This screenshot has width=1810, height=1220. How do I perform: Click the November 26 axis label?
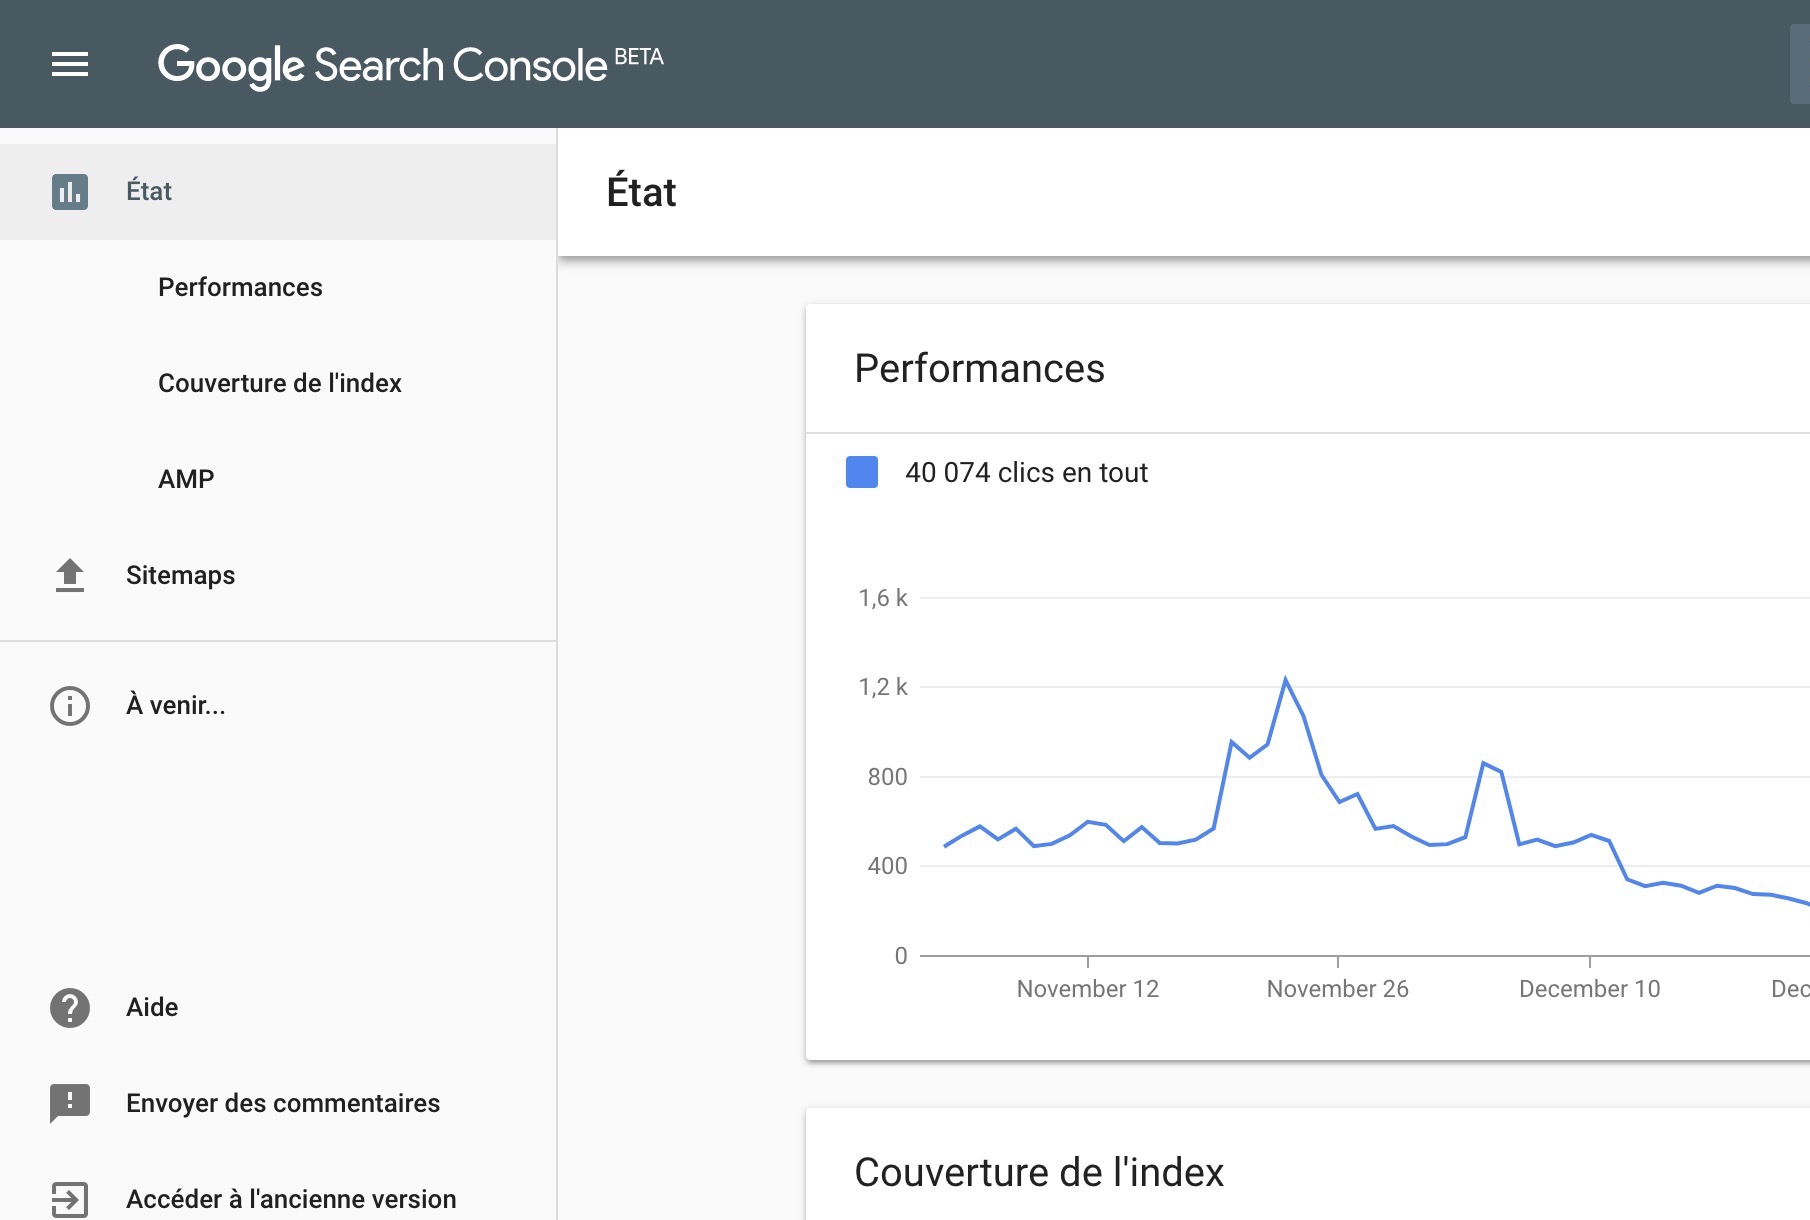tap(1337, 989)
